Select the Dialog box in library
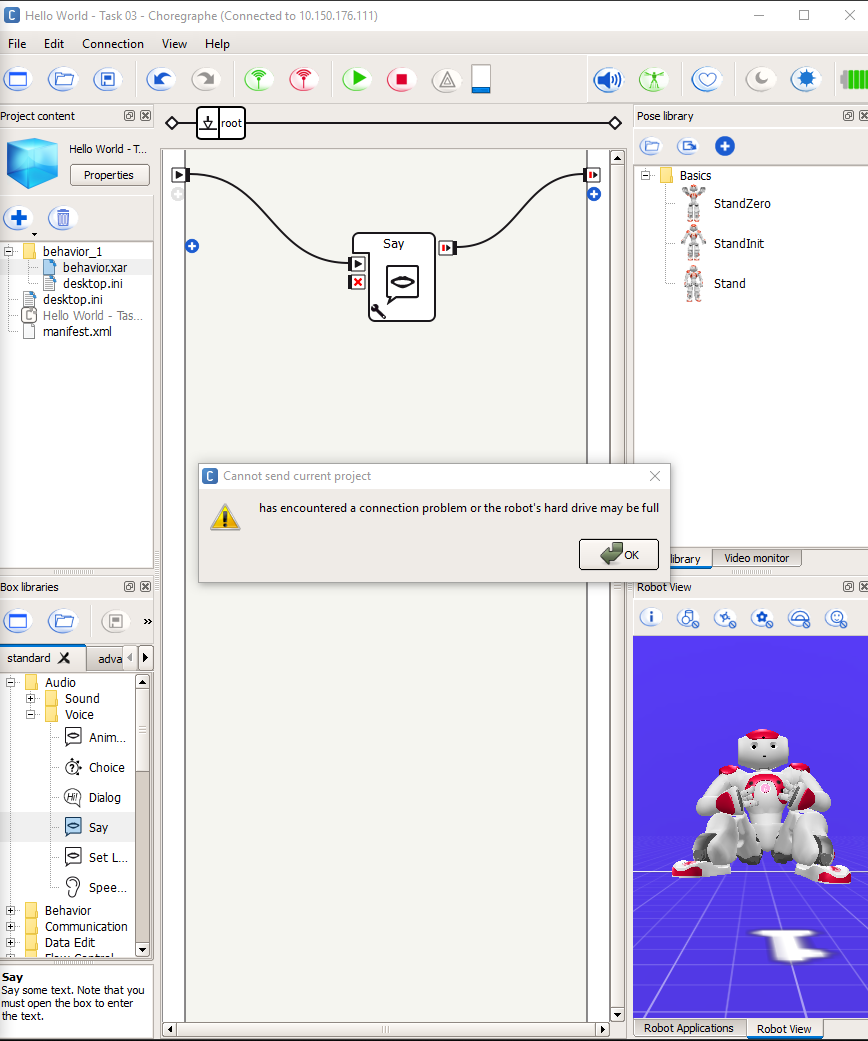The image size is (868, 1041). [x=93, y=797]
